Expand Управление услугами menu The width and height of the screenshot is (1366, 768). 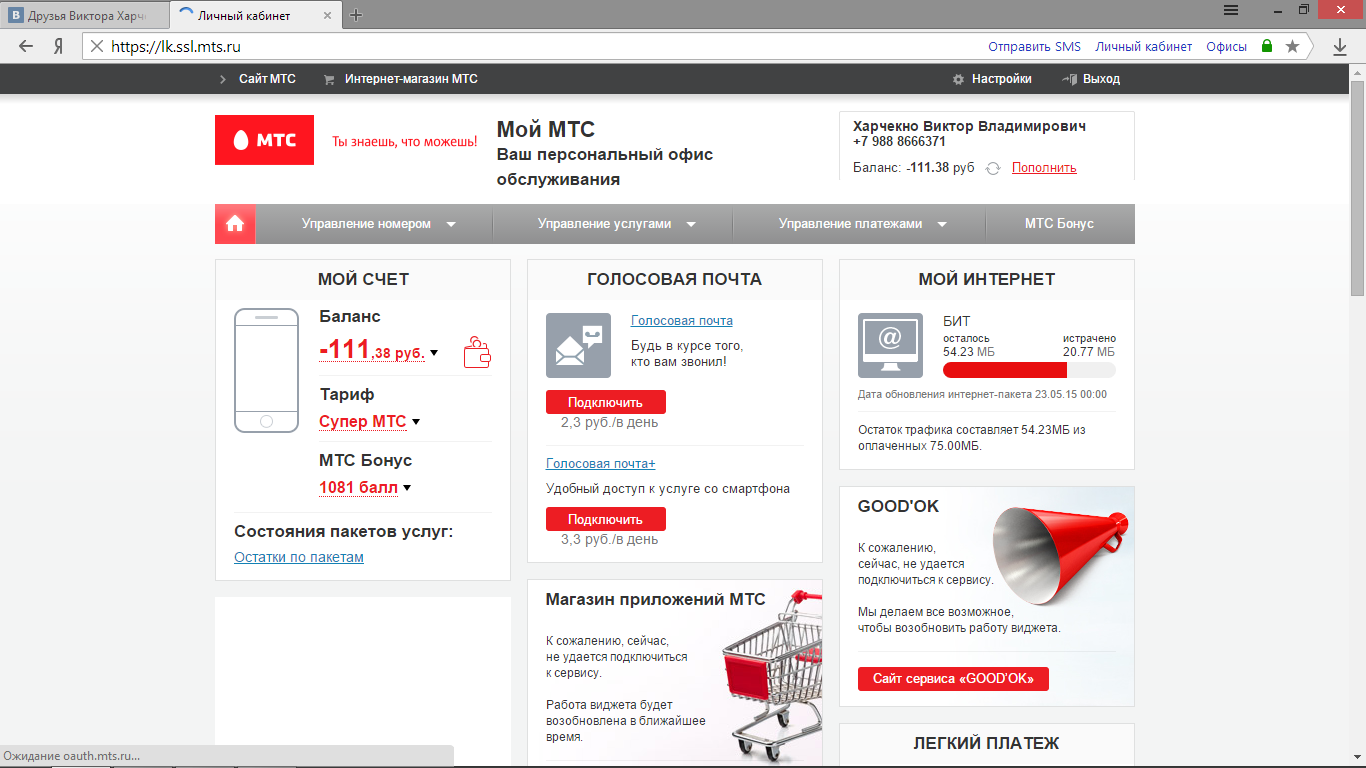(x=617, y=224)
